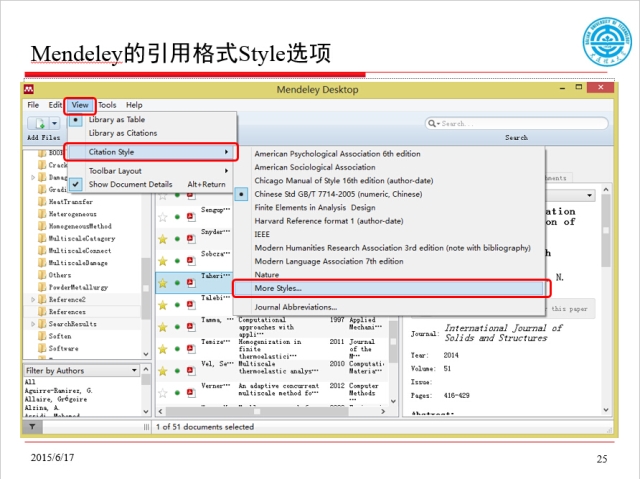The height and width of the screenshot is (479, 640).
Task: Toggle favorite star on the Sobcza row
Action: tap(163, 261)
